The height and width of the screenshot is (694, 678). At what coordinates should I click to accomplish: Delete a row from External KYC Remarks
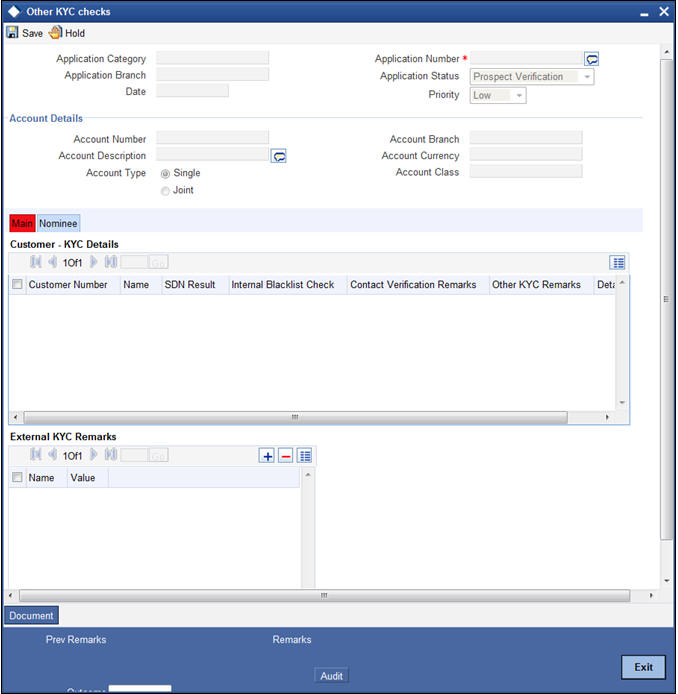coord(286,455)
